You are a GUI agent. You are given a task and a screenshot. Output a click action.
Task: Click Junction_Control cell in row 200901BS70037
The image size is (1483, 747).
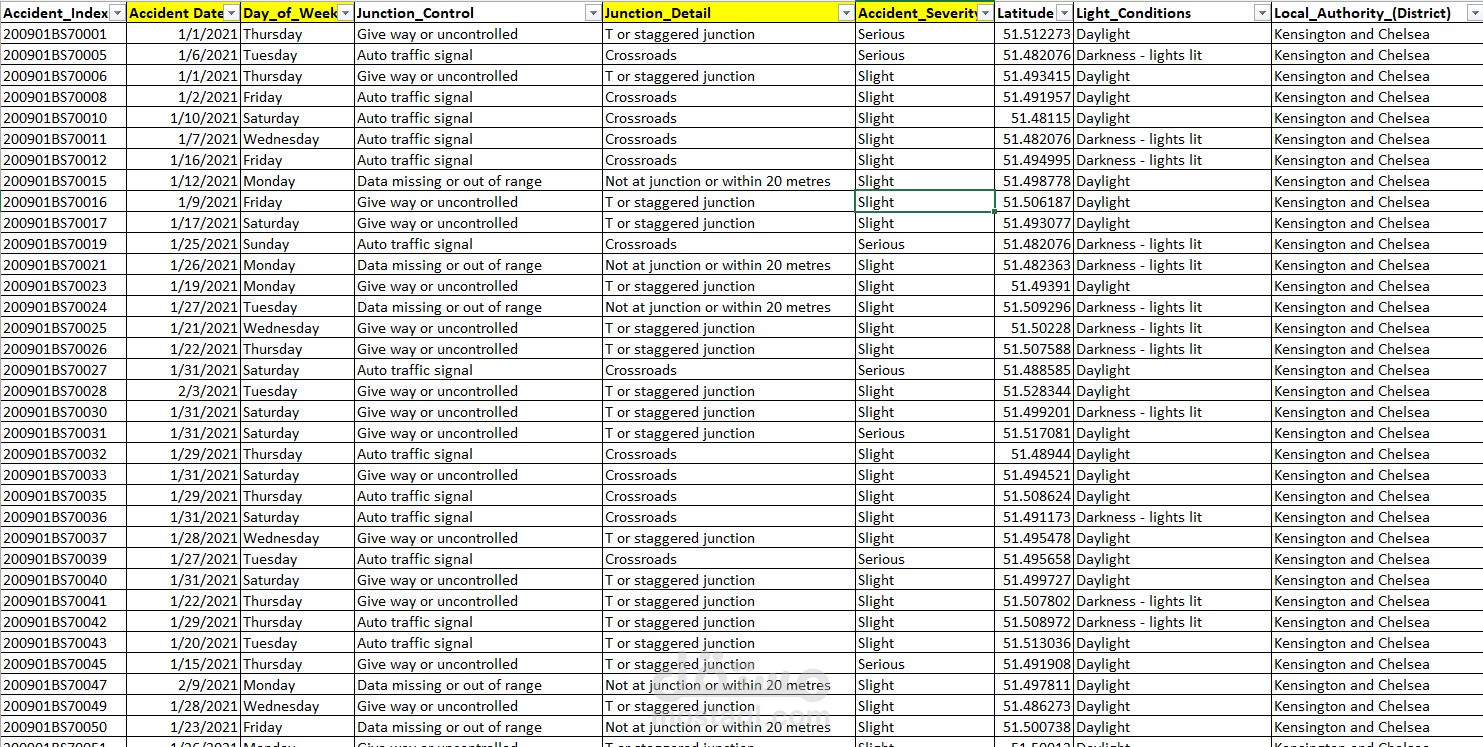[479, 538]
